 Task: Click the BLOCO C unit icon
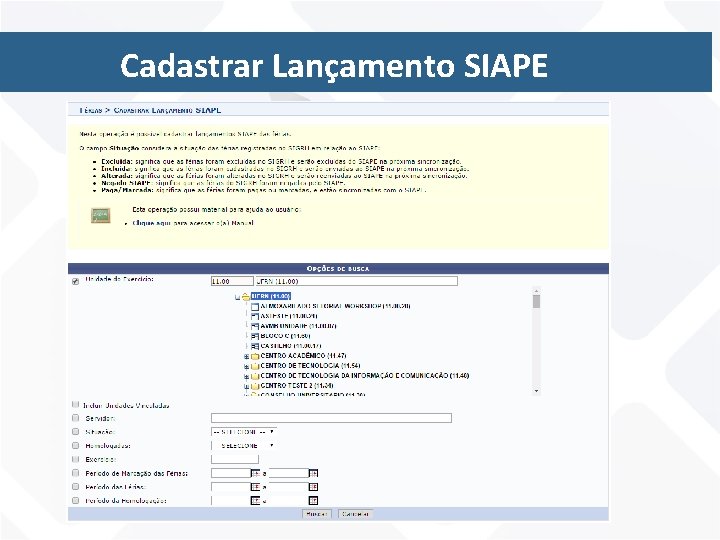[255, 336]
